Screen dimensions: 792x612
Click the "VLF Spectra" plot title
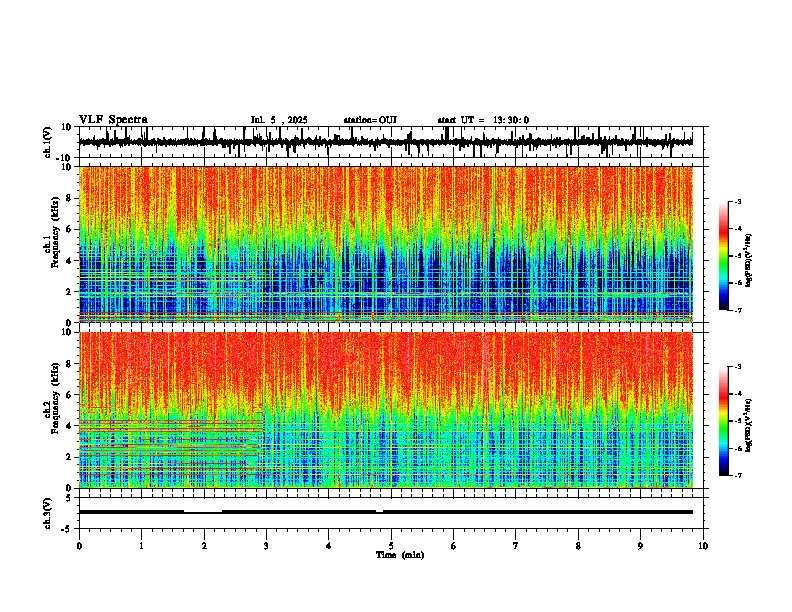(x=113, y=120)
